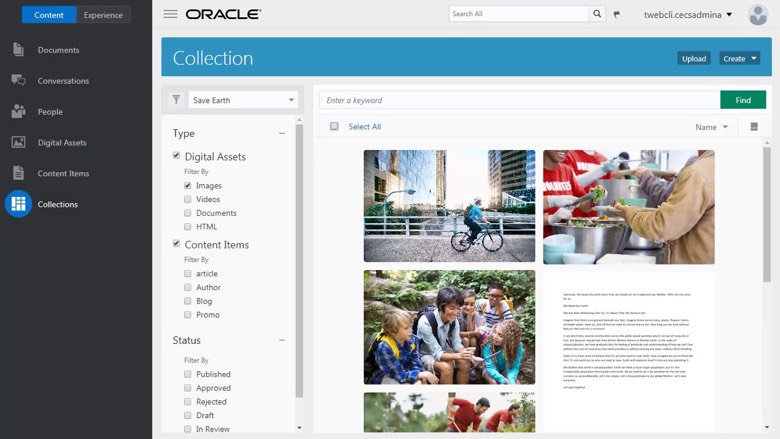Toggle the Content Items checkbox

[176, 244]
